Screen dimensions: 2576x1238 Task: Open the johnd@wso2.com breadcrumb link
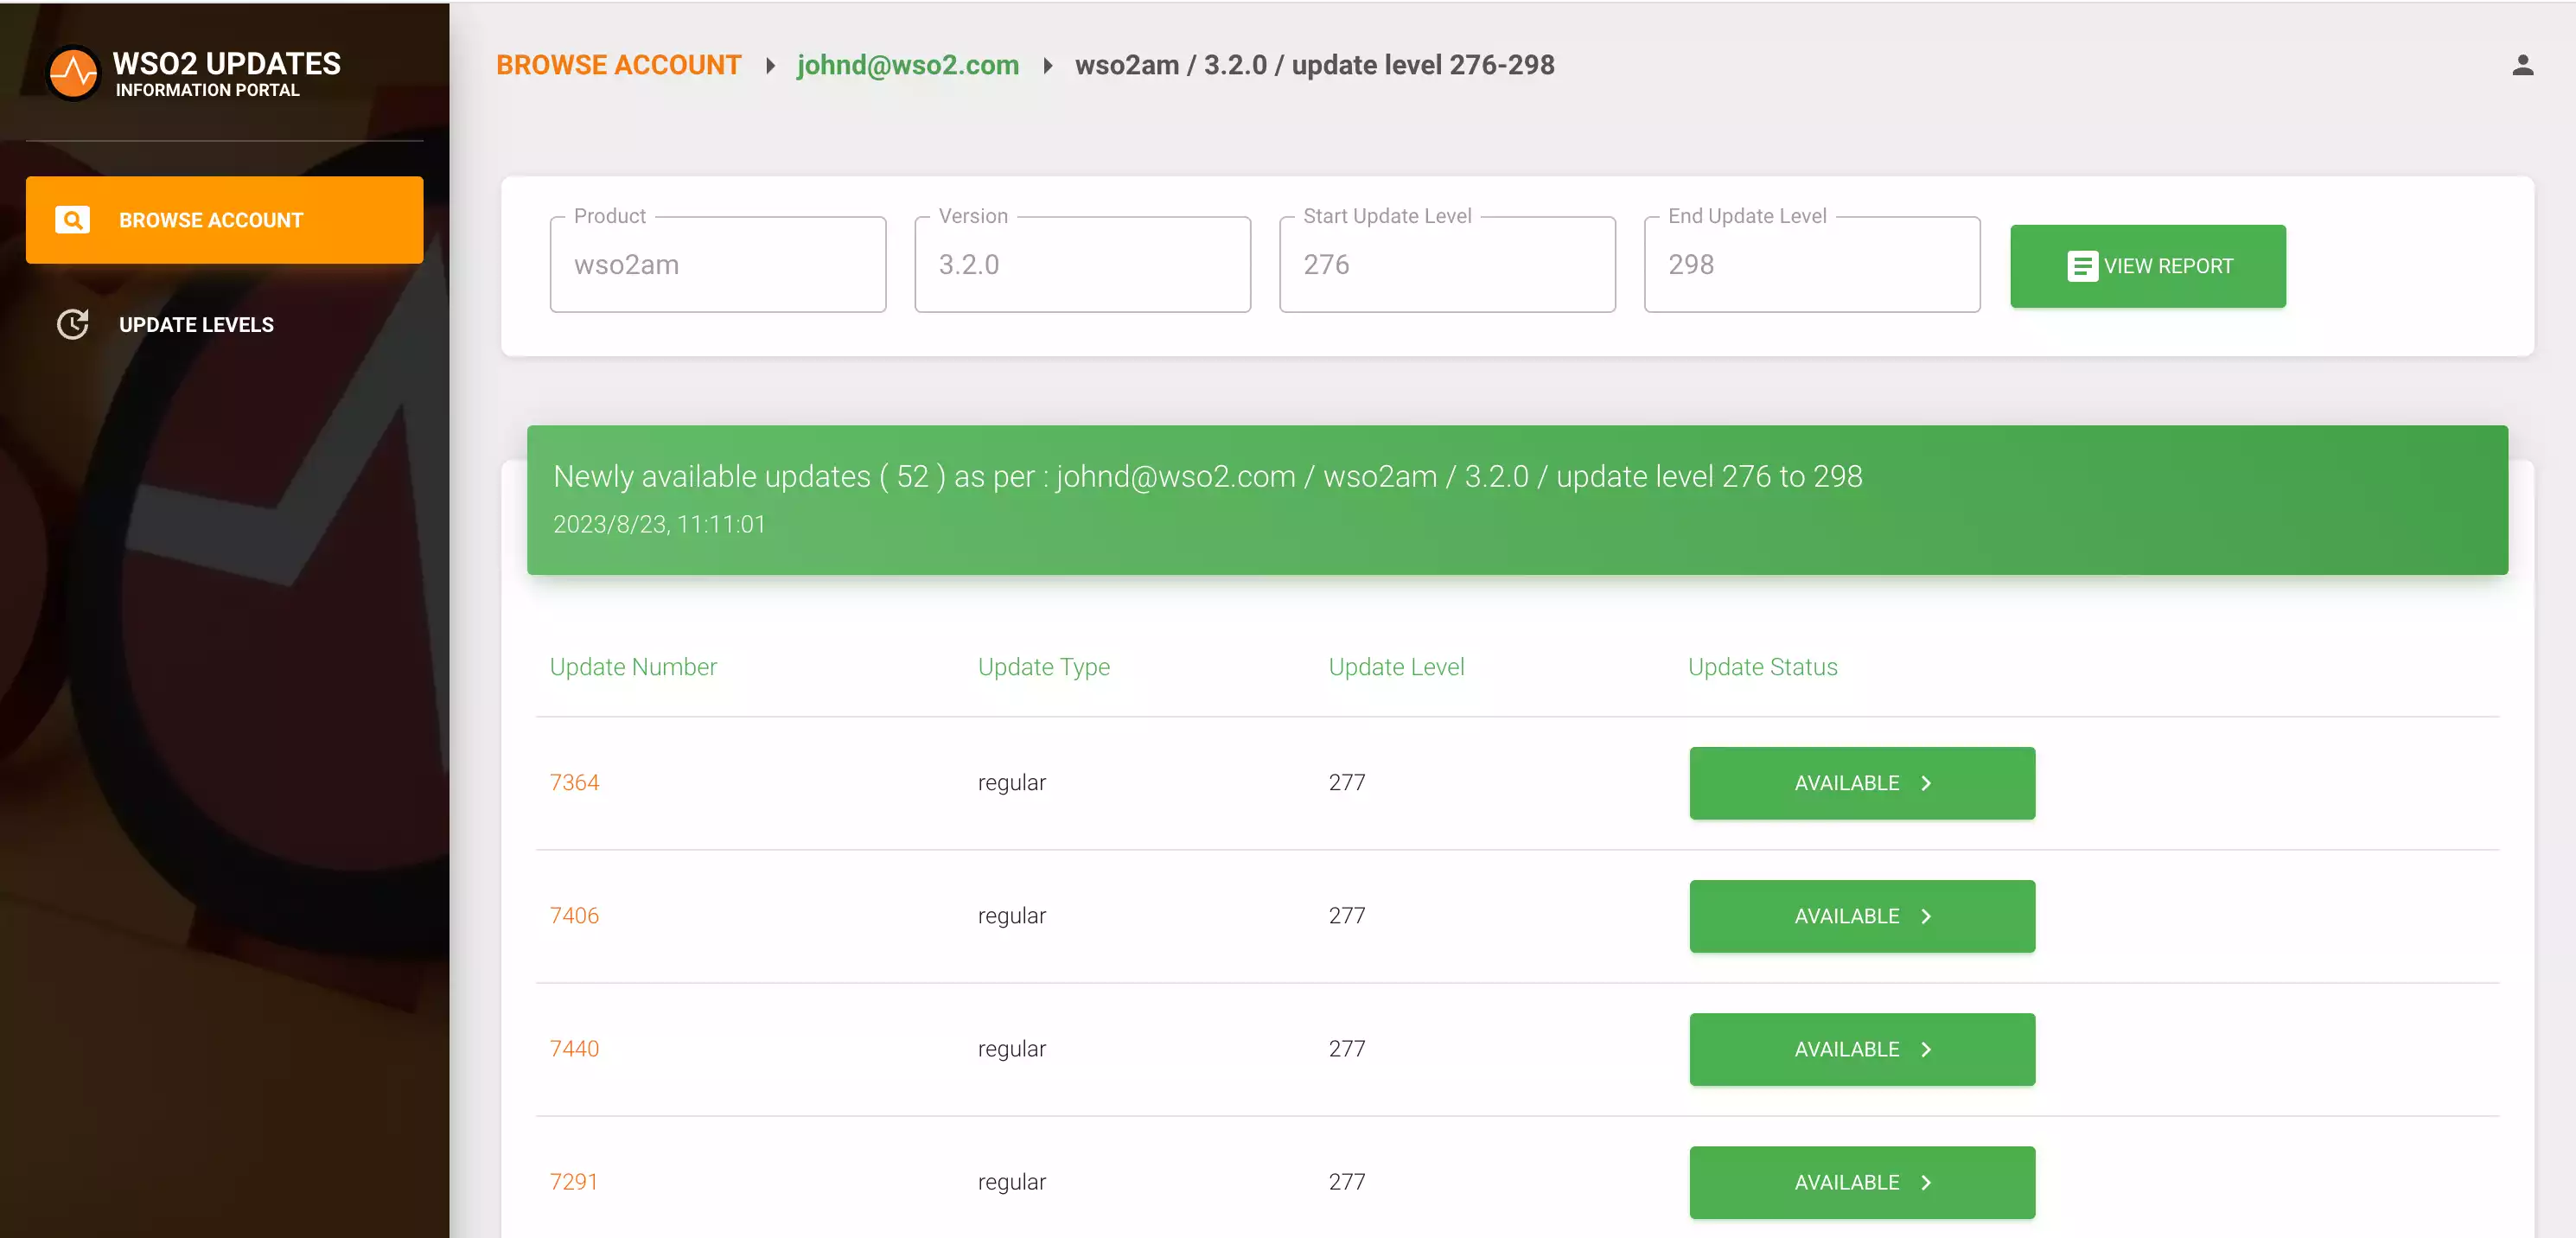[x=907, y=65]
